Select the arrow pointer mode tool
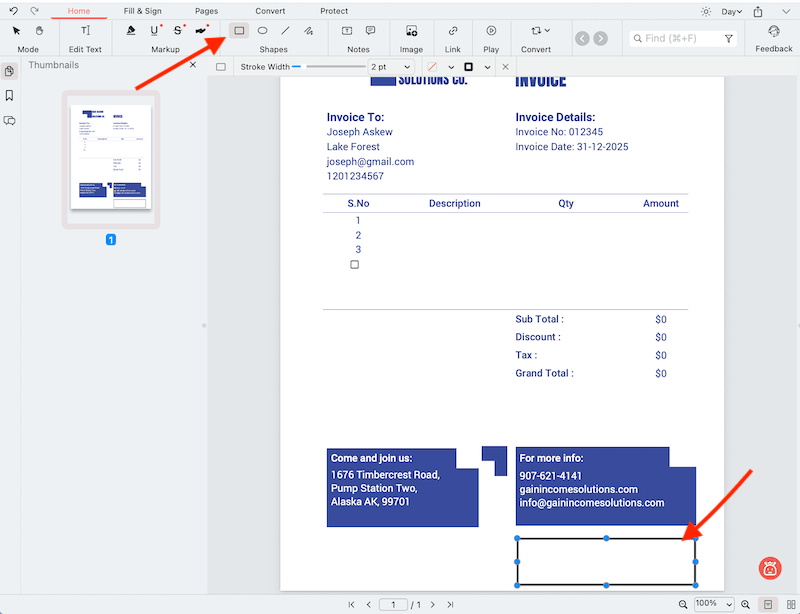800x614 pixels. 16,31
